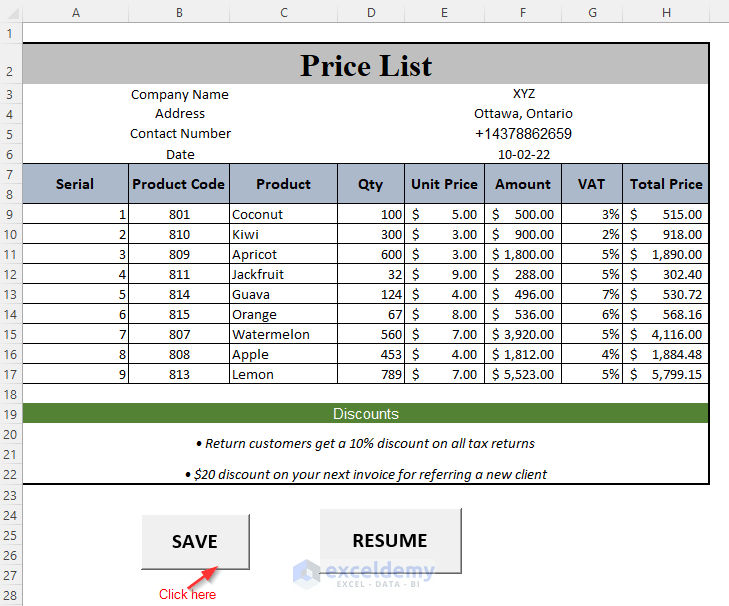This screenshot has width=729, height=606.
Task: Click the +14378862659 phone number cell
Action: [523, 134]
